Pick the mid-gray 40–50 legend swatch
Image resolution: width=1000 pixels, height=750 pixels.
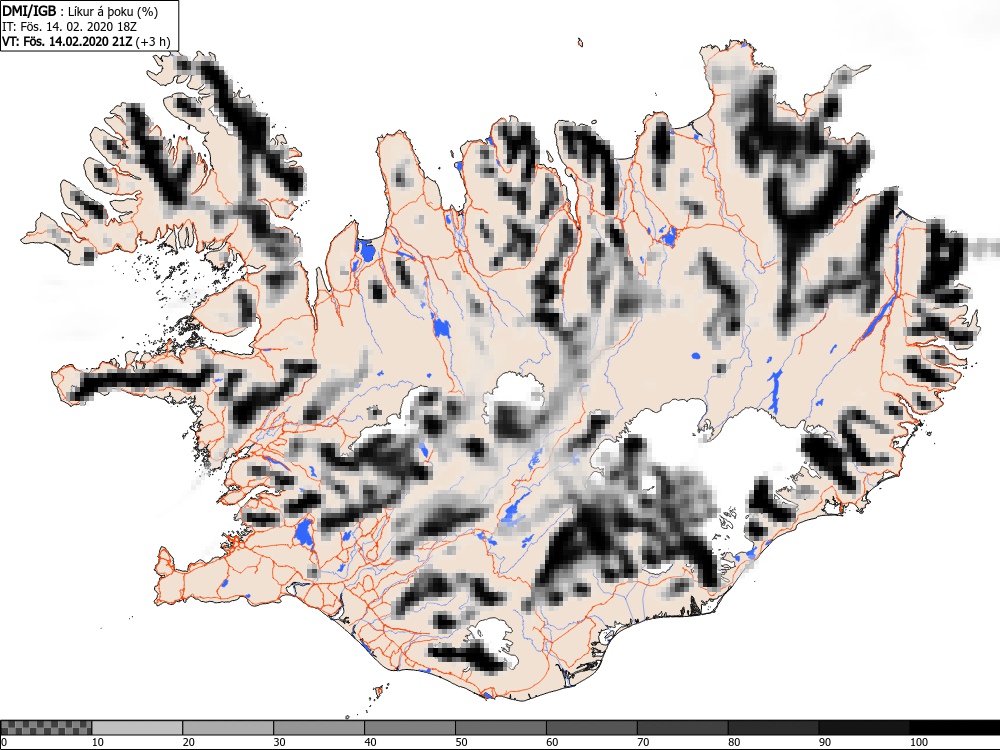[x=409, y=728]
